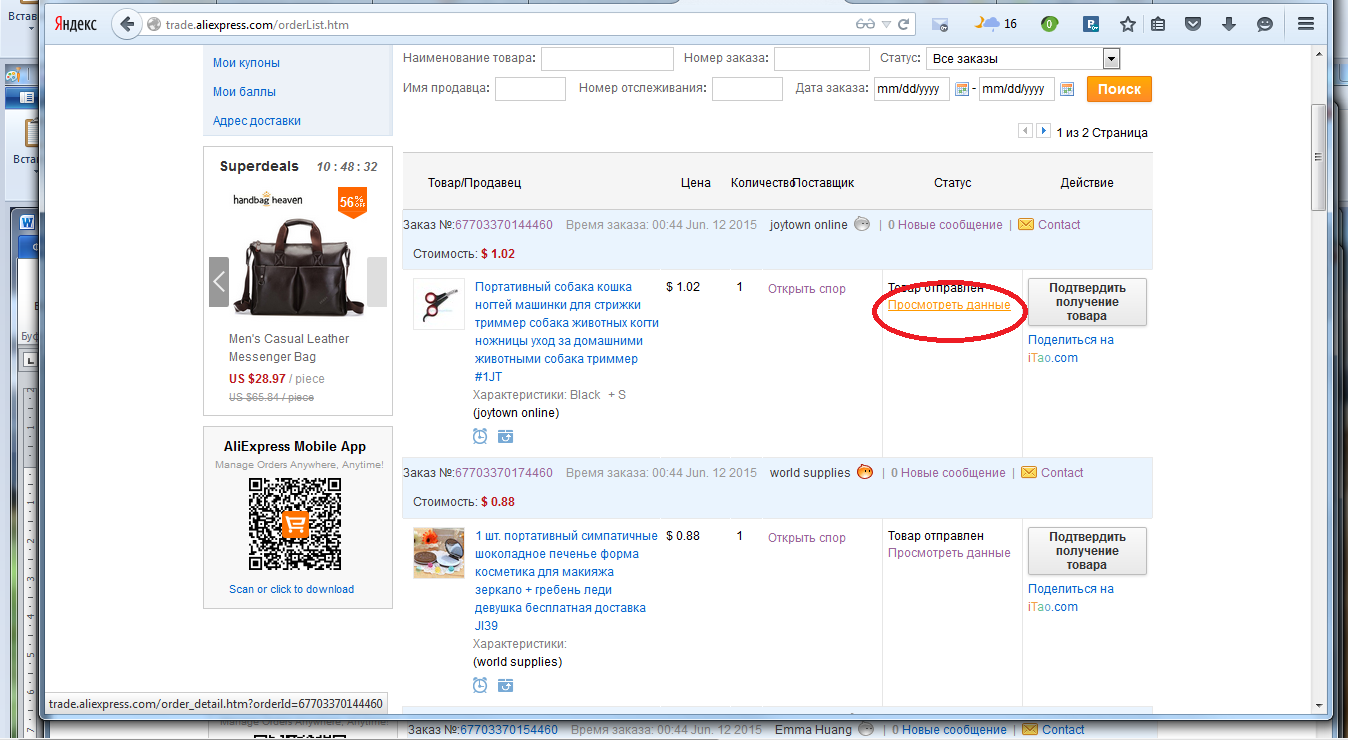This screenshot has height=740, width=1348.
Task: Show previous Superdeals item with left arrow
Action: (219, 281)
